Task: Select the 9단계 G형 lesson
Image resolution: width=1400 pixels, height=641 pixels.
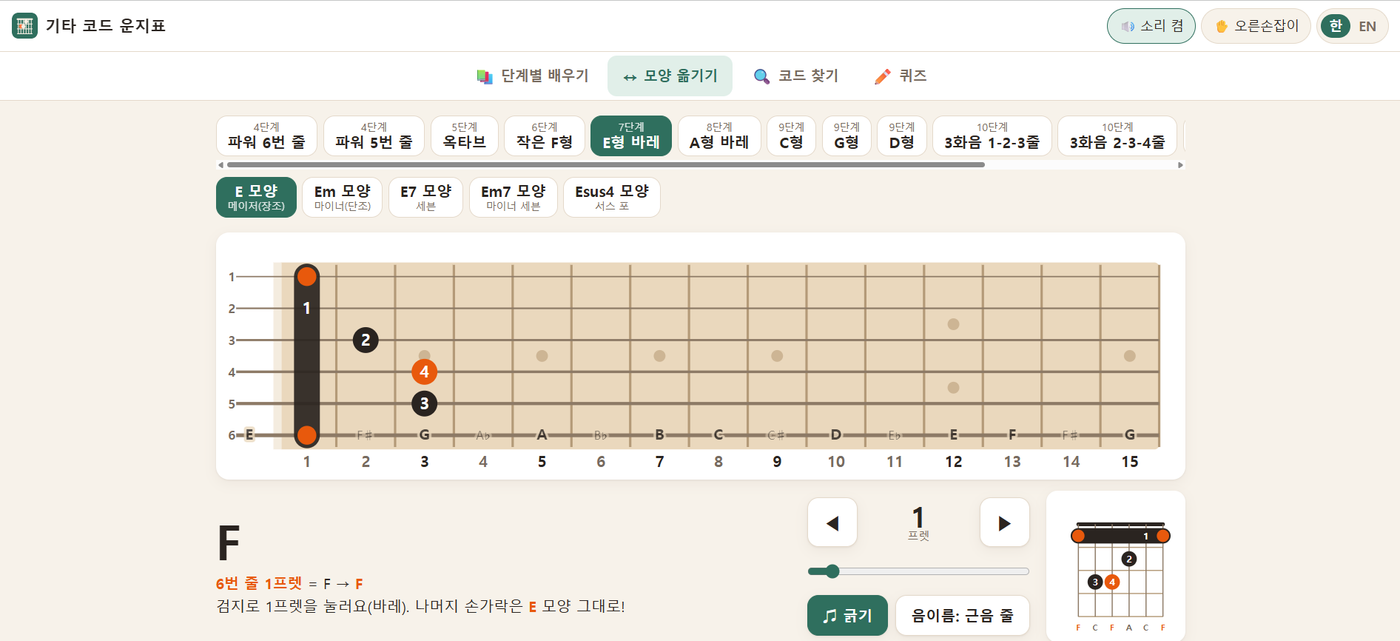Action: [x=846, y=136]
